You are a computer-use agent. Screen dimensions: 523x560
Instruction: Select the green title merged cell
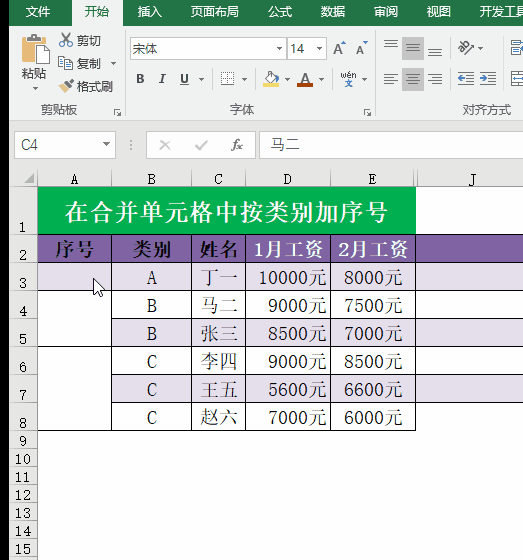[x=226, y=210]
